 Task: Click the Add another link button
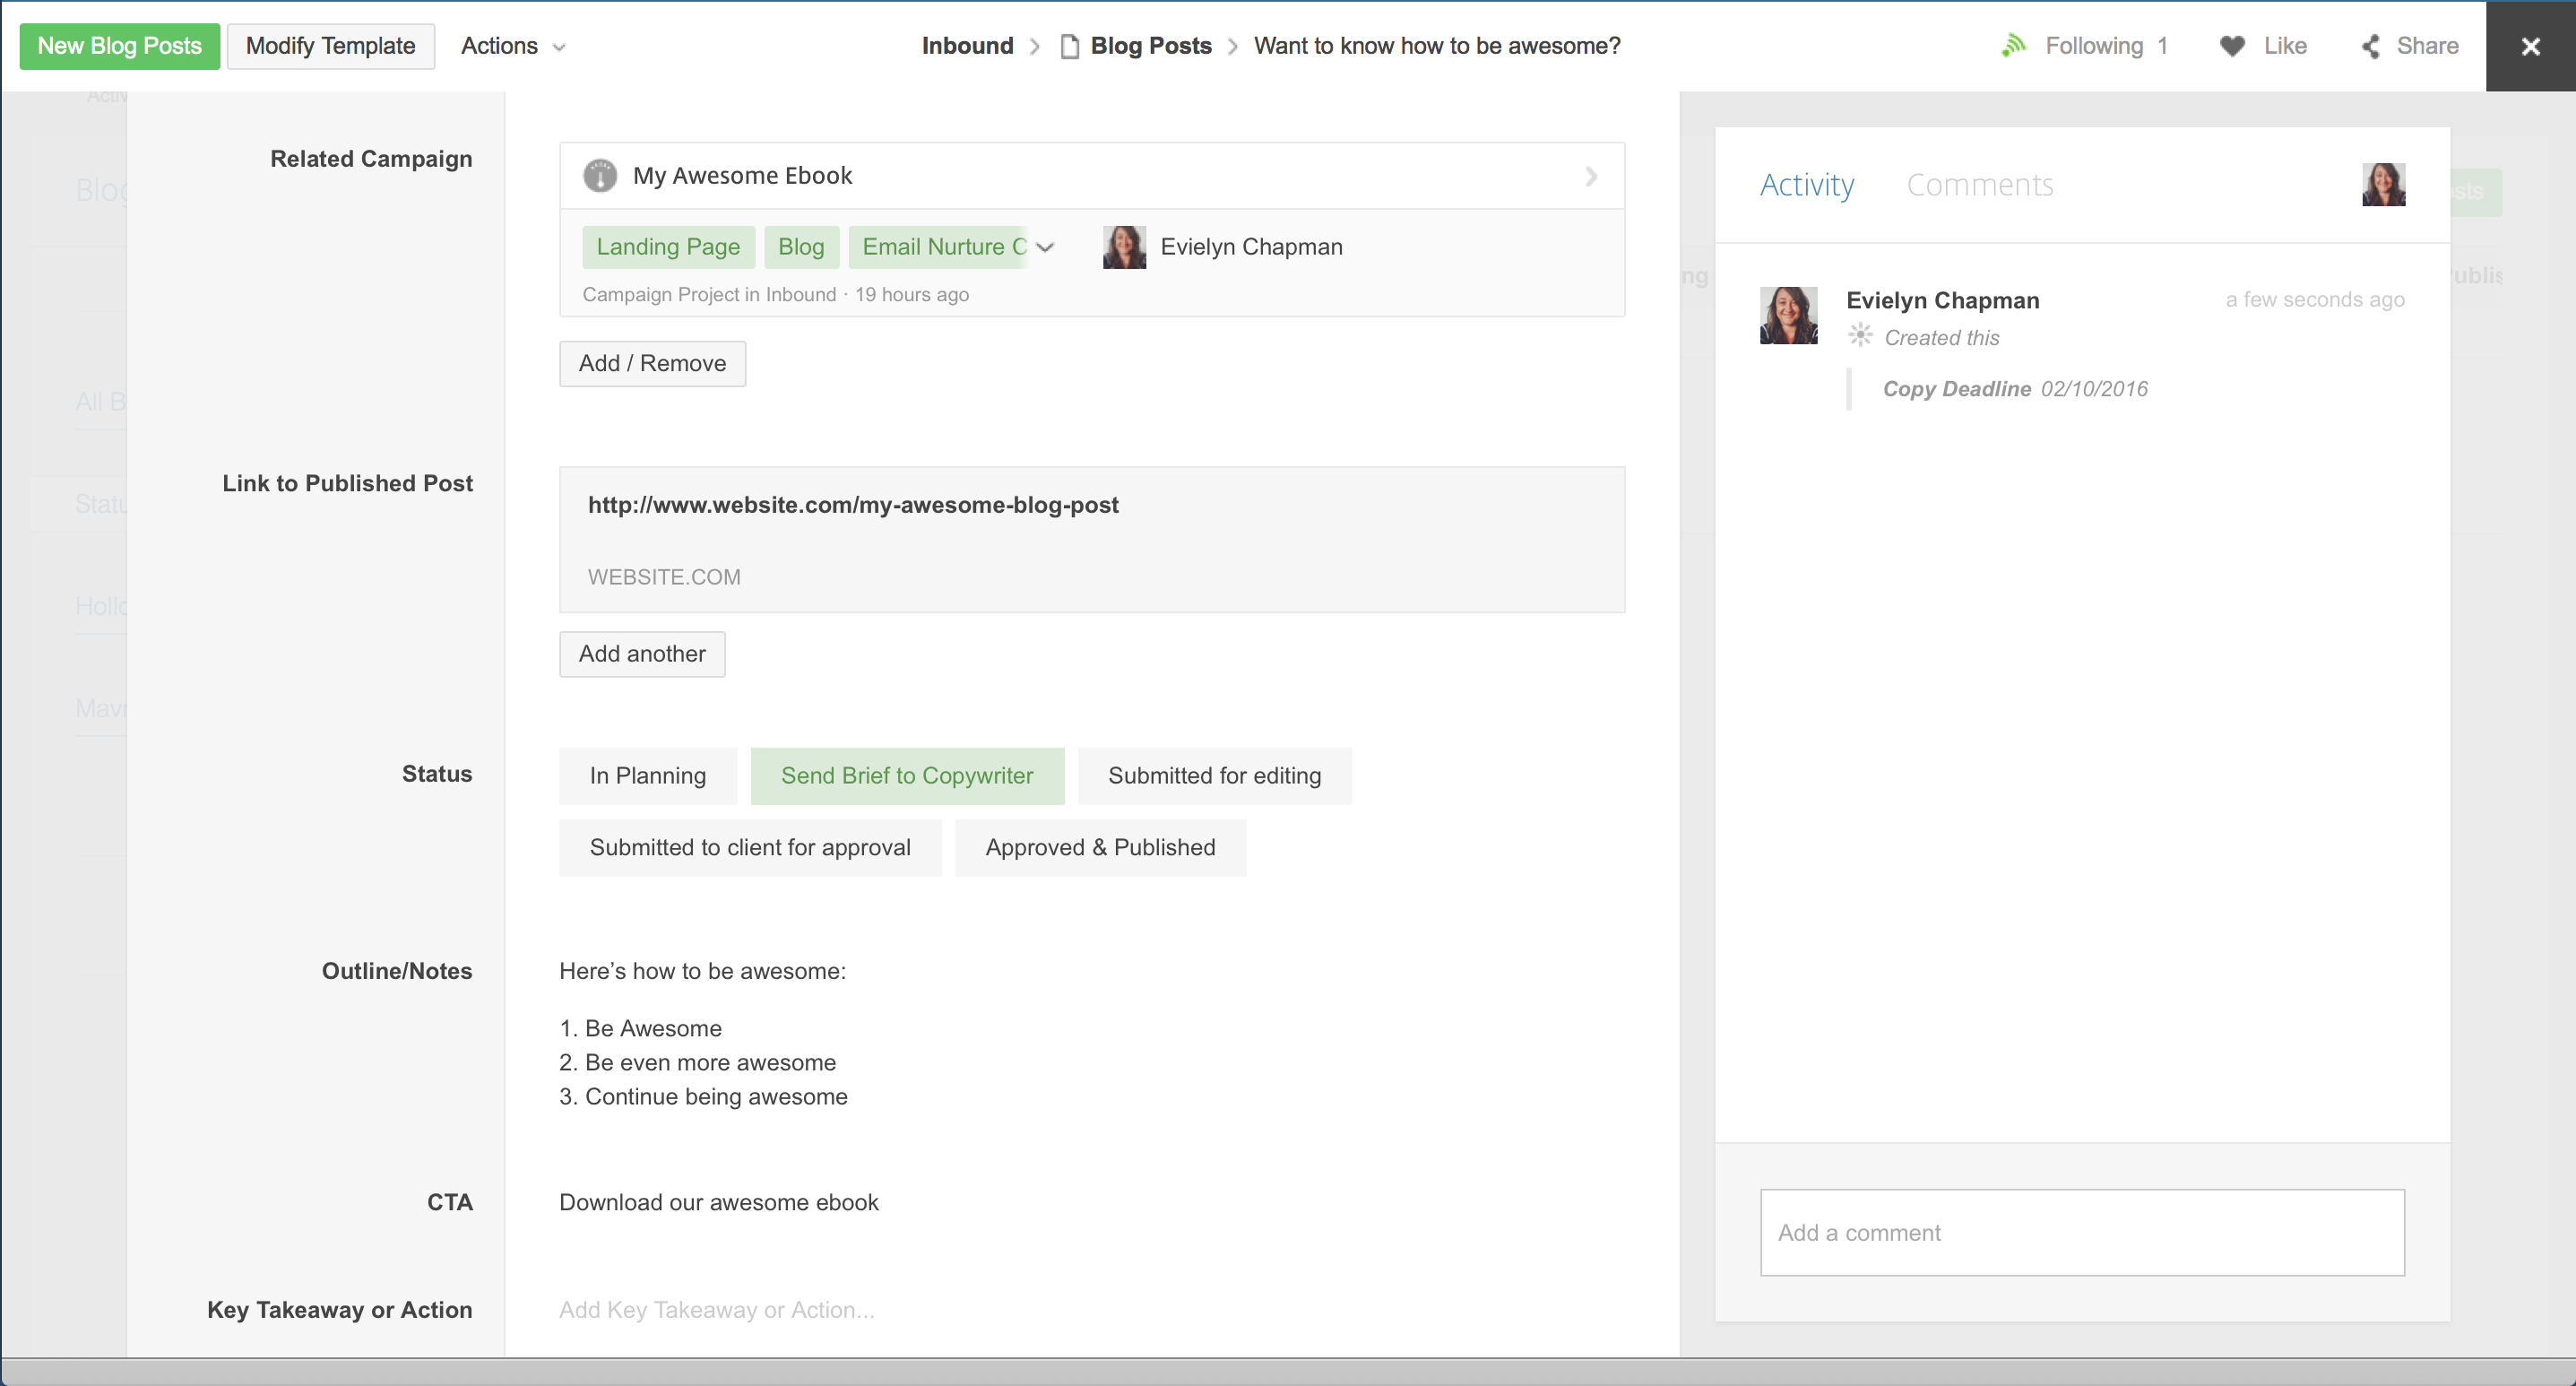point(641,654)
